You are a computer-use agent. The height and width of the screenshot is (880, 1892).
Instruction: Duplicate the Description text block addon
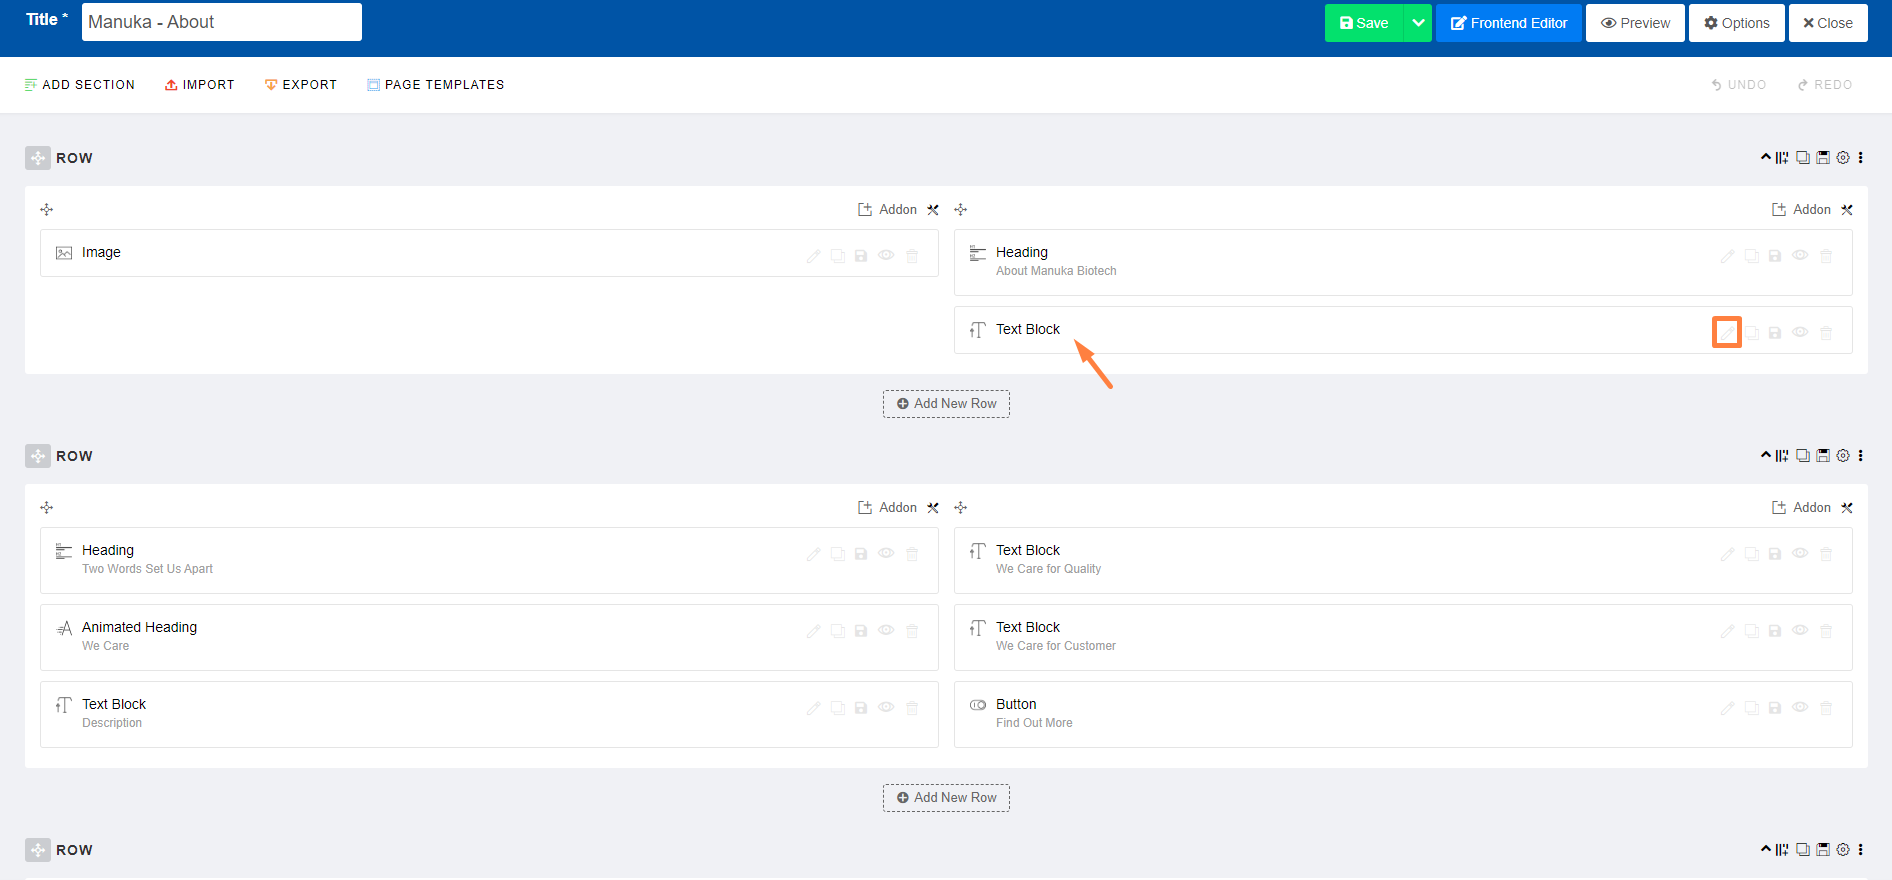(837, 708)
